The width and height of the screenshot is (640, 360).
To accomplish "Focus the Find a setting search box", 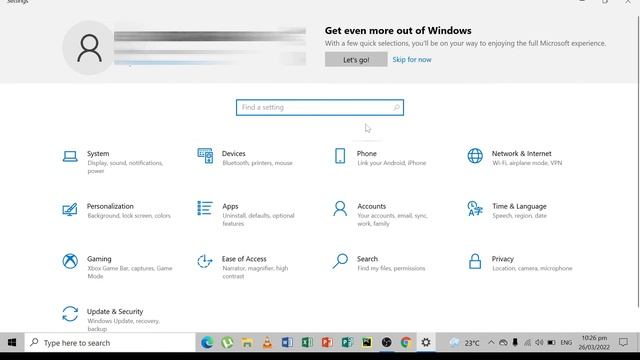I will coord(320,107).
